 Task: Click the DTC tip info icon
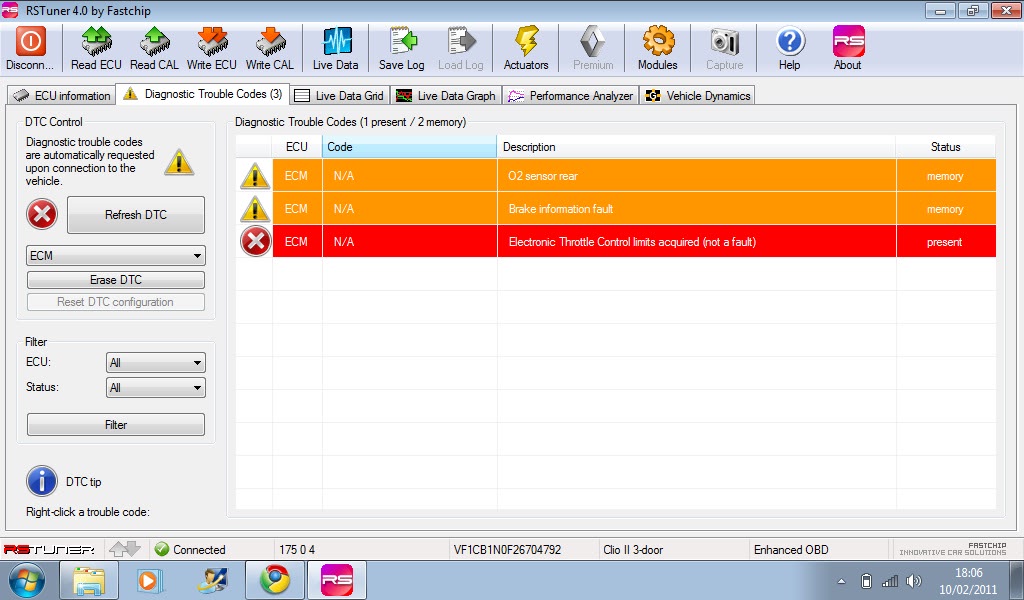pyautogui.click(x=42, y=481)
